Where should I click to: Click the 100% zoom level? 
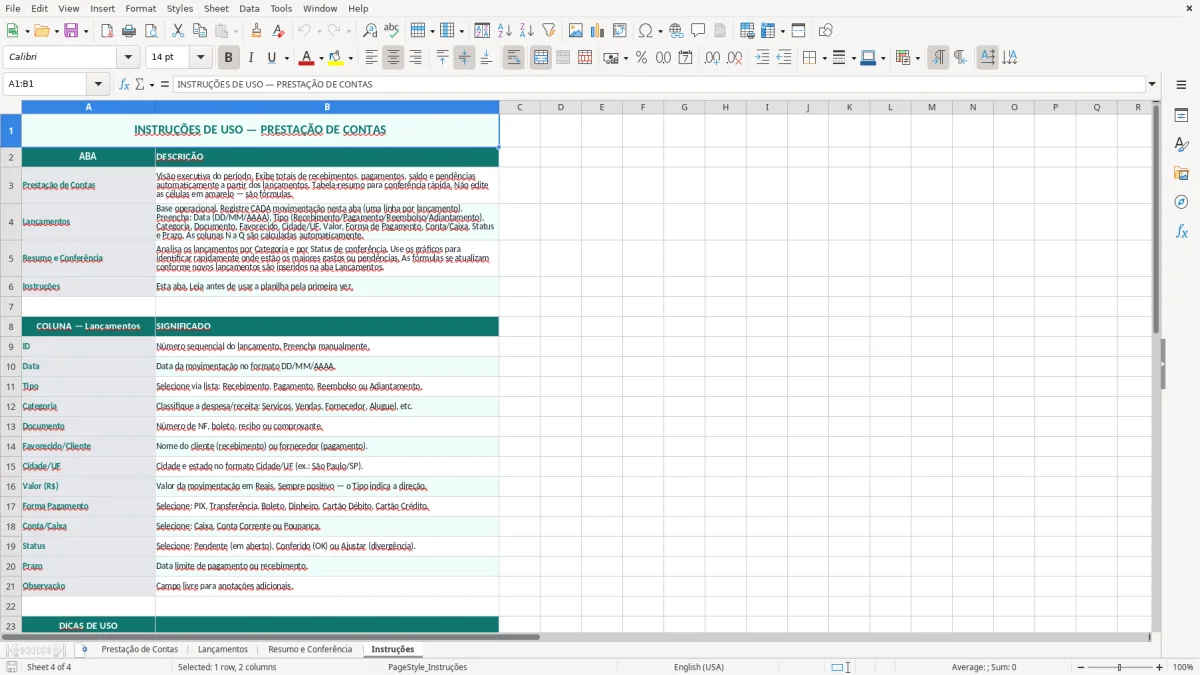[1182, 667]
